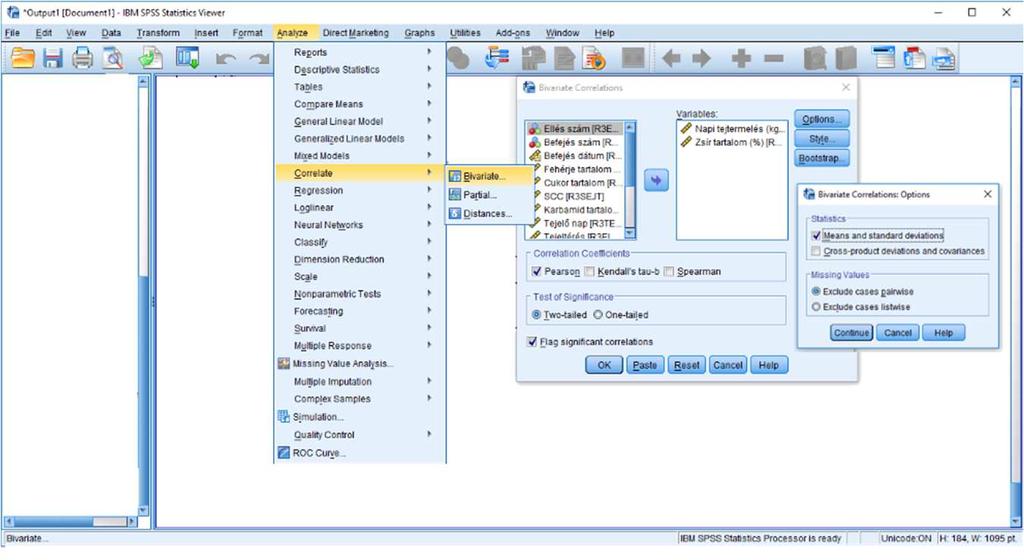Expand the Quality Control submenu

coord(360,435)
